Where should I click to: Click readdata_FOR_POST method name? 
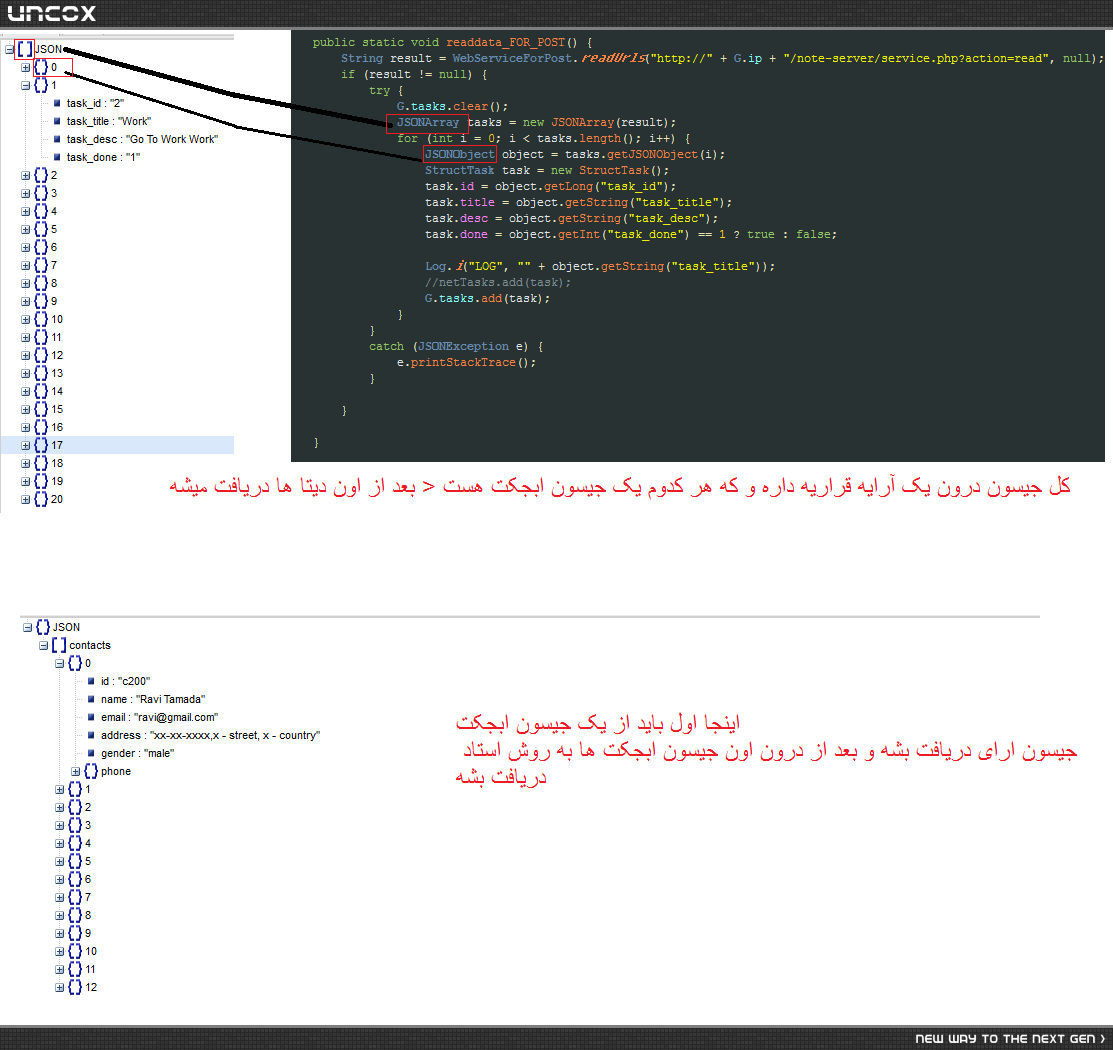coord(505,43)
